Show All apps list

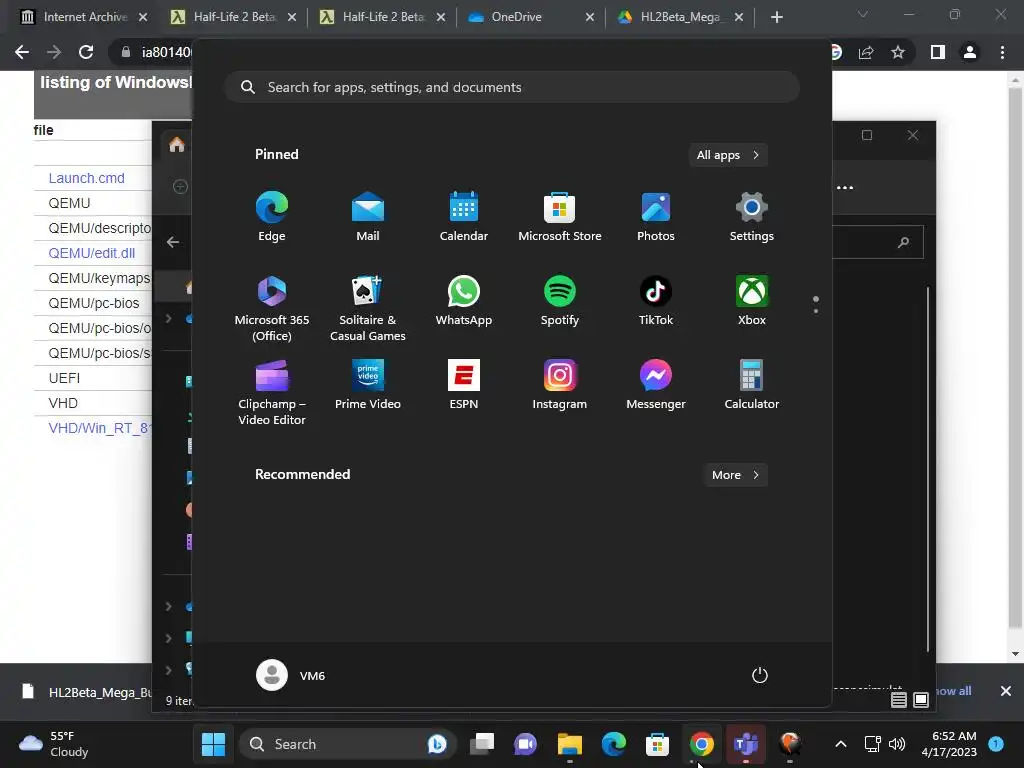tap(728, 155)
